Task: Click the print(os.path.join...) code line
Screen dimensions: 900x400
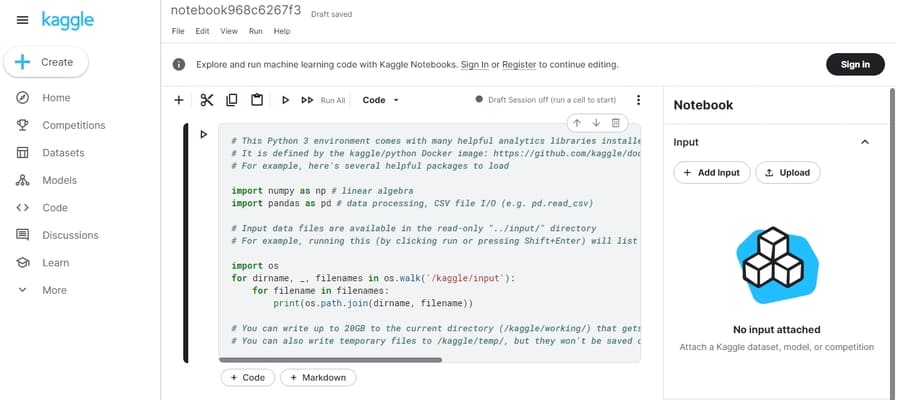Action: (x=373, y=303)
